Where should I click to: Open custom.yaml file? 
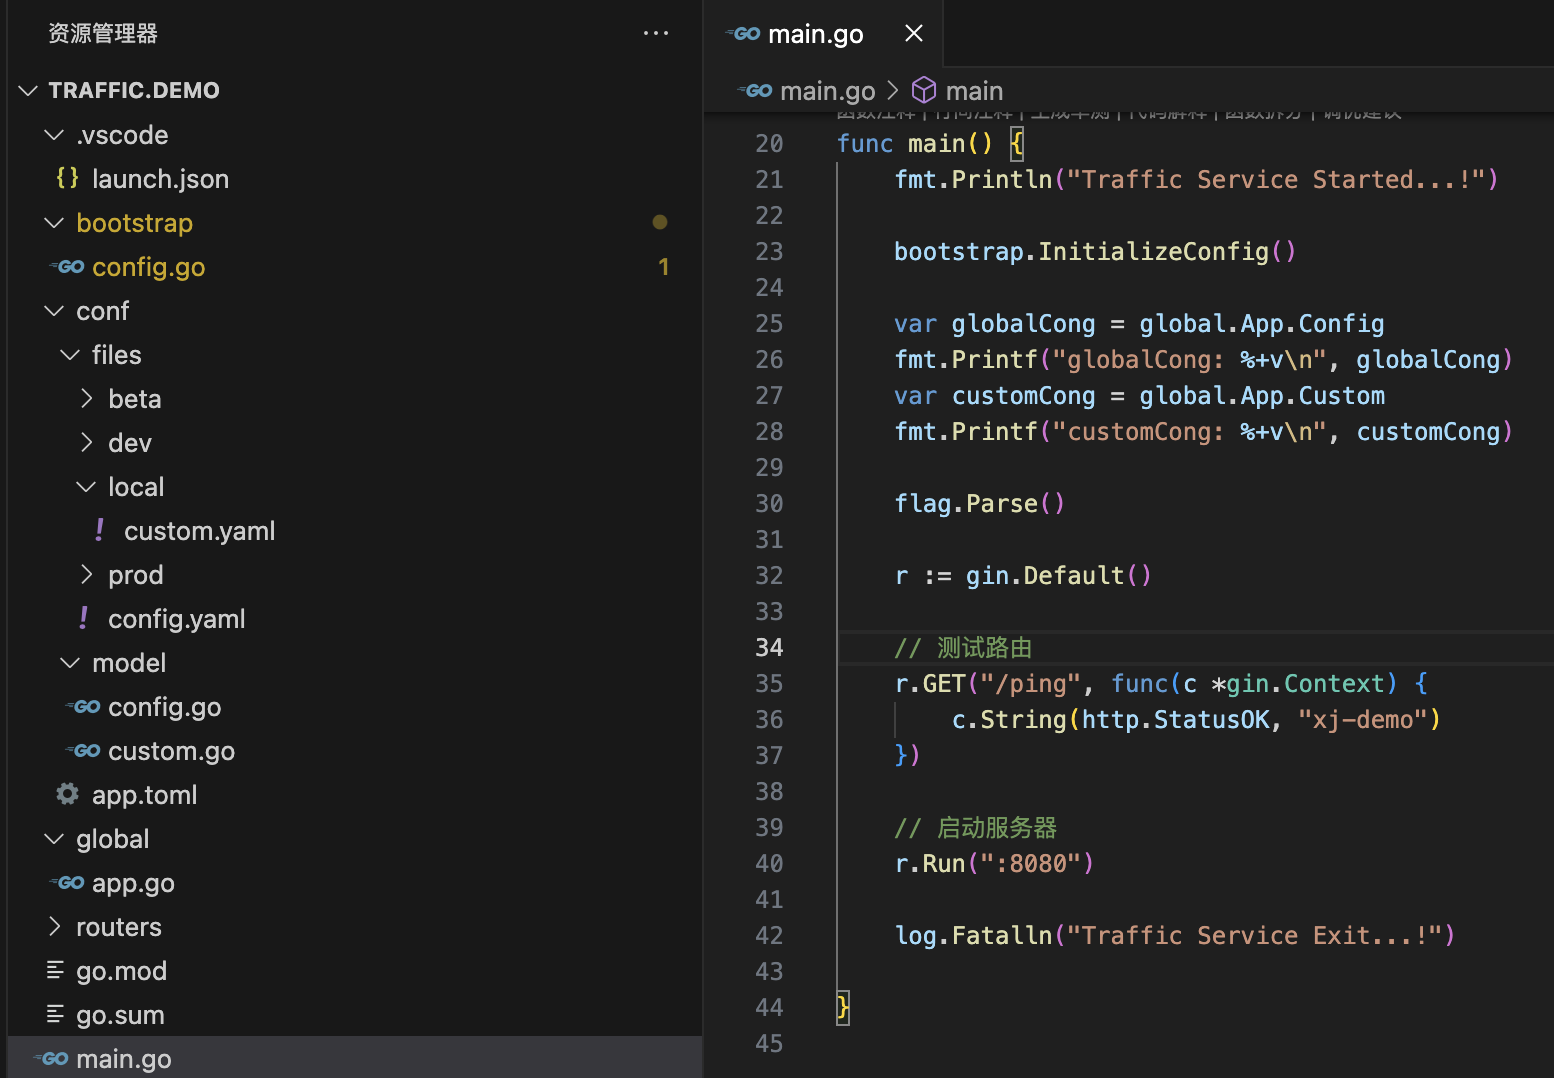(x=199, y=531)
